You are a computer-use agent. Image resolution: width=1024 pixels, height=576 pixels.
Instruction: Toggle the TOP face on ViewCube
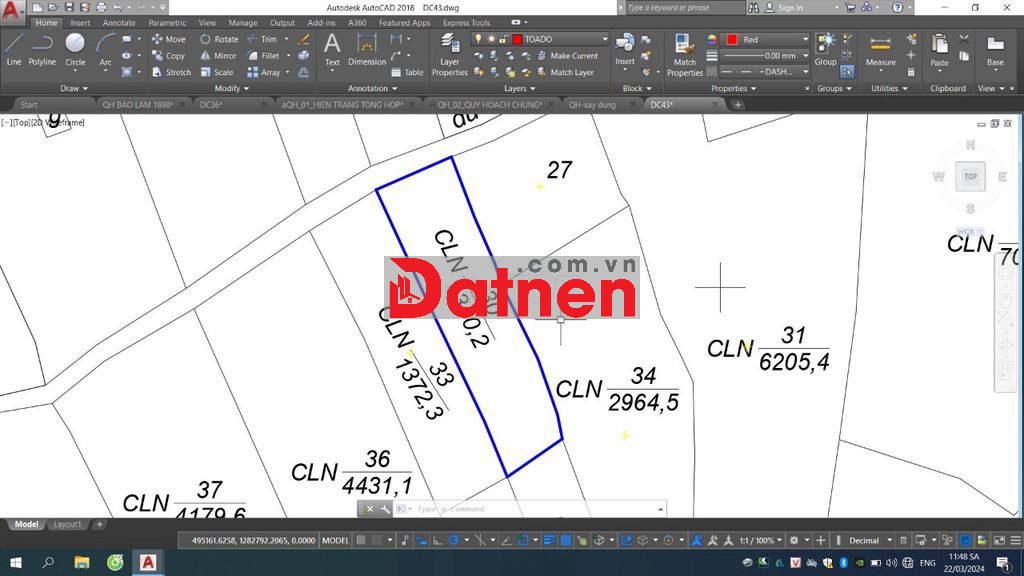click(970, 177)
